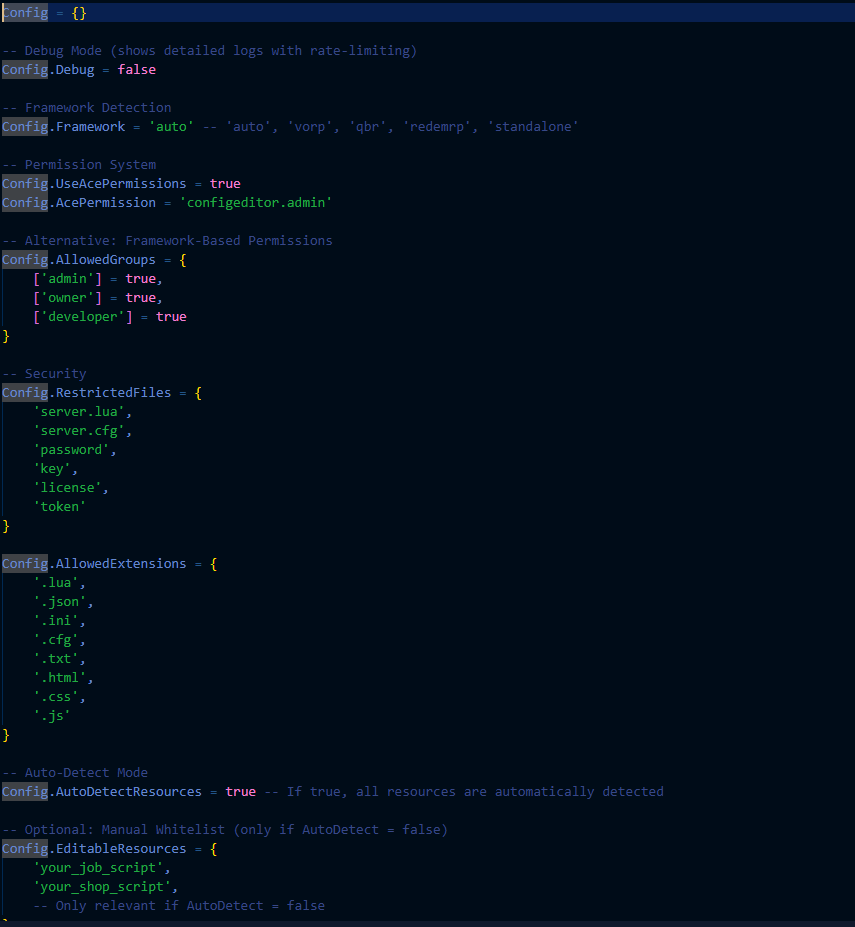855x927 pixels.
Task: Click the 'license' entry under RestrictedFiles
Action: pos(66,487)
